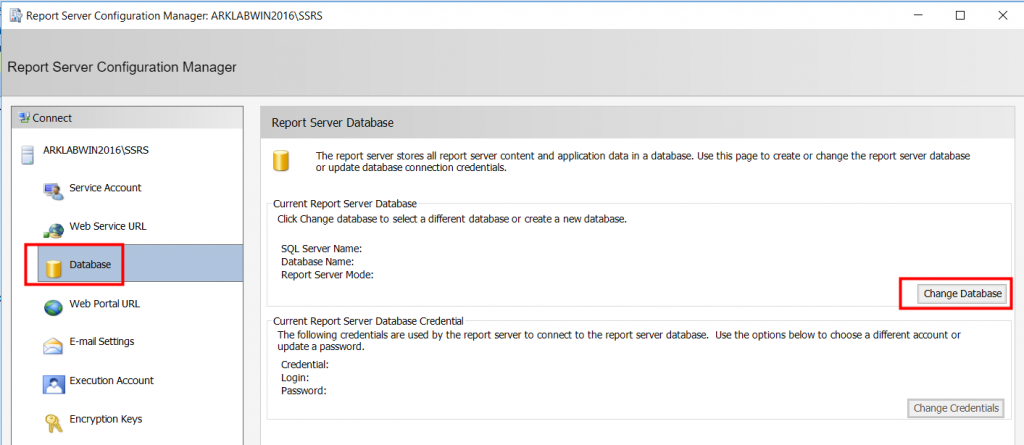
Task: Open the Service Account page
Action: click(x=105, y=188)
